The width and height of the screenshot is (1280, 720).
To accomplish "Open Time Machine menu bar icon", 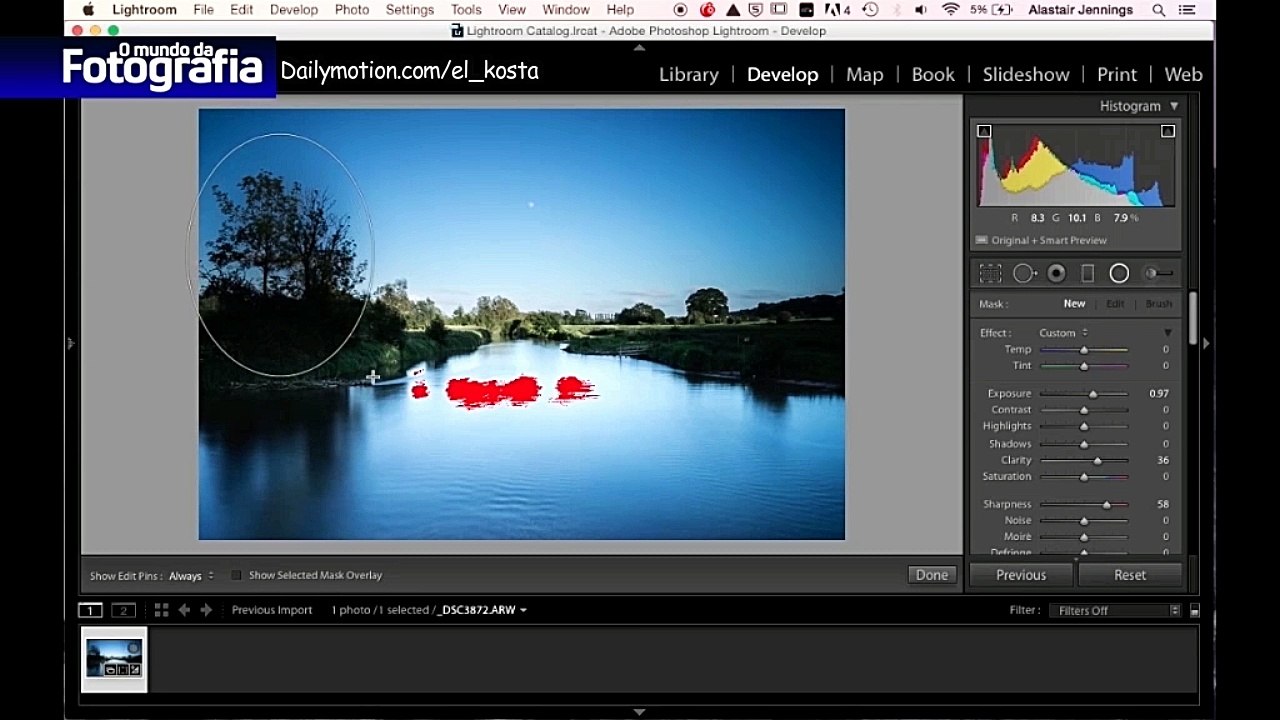I will point(870,10).
